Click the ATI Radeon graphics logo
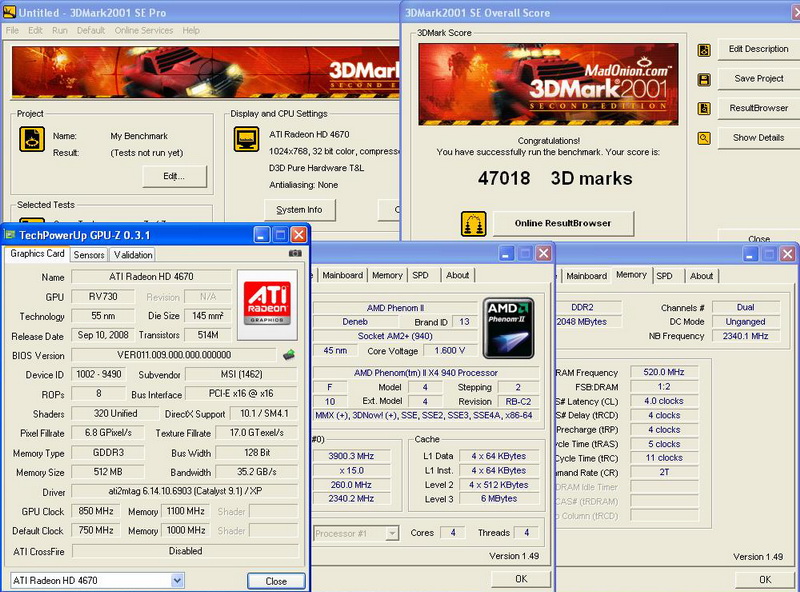The height and width of the screenshot is (592, 800). 267,305
